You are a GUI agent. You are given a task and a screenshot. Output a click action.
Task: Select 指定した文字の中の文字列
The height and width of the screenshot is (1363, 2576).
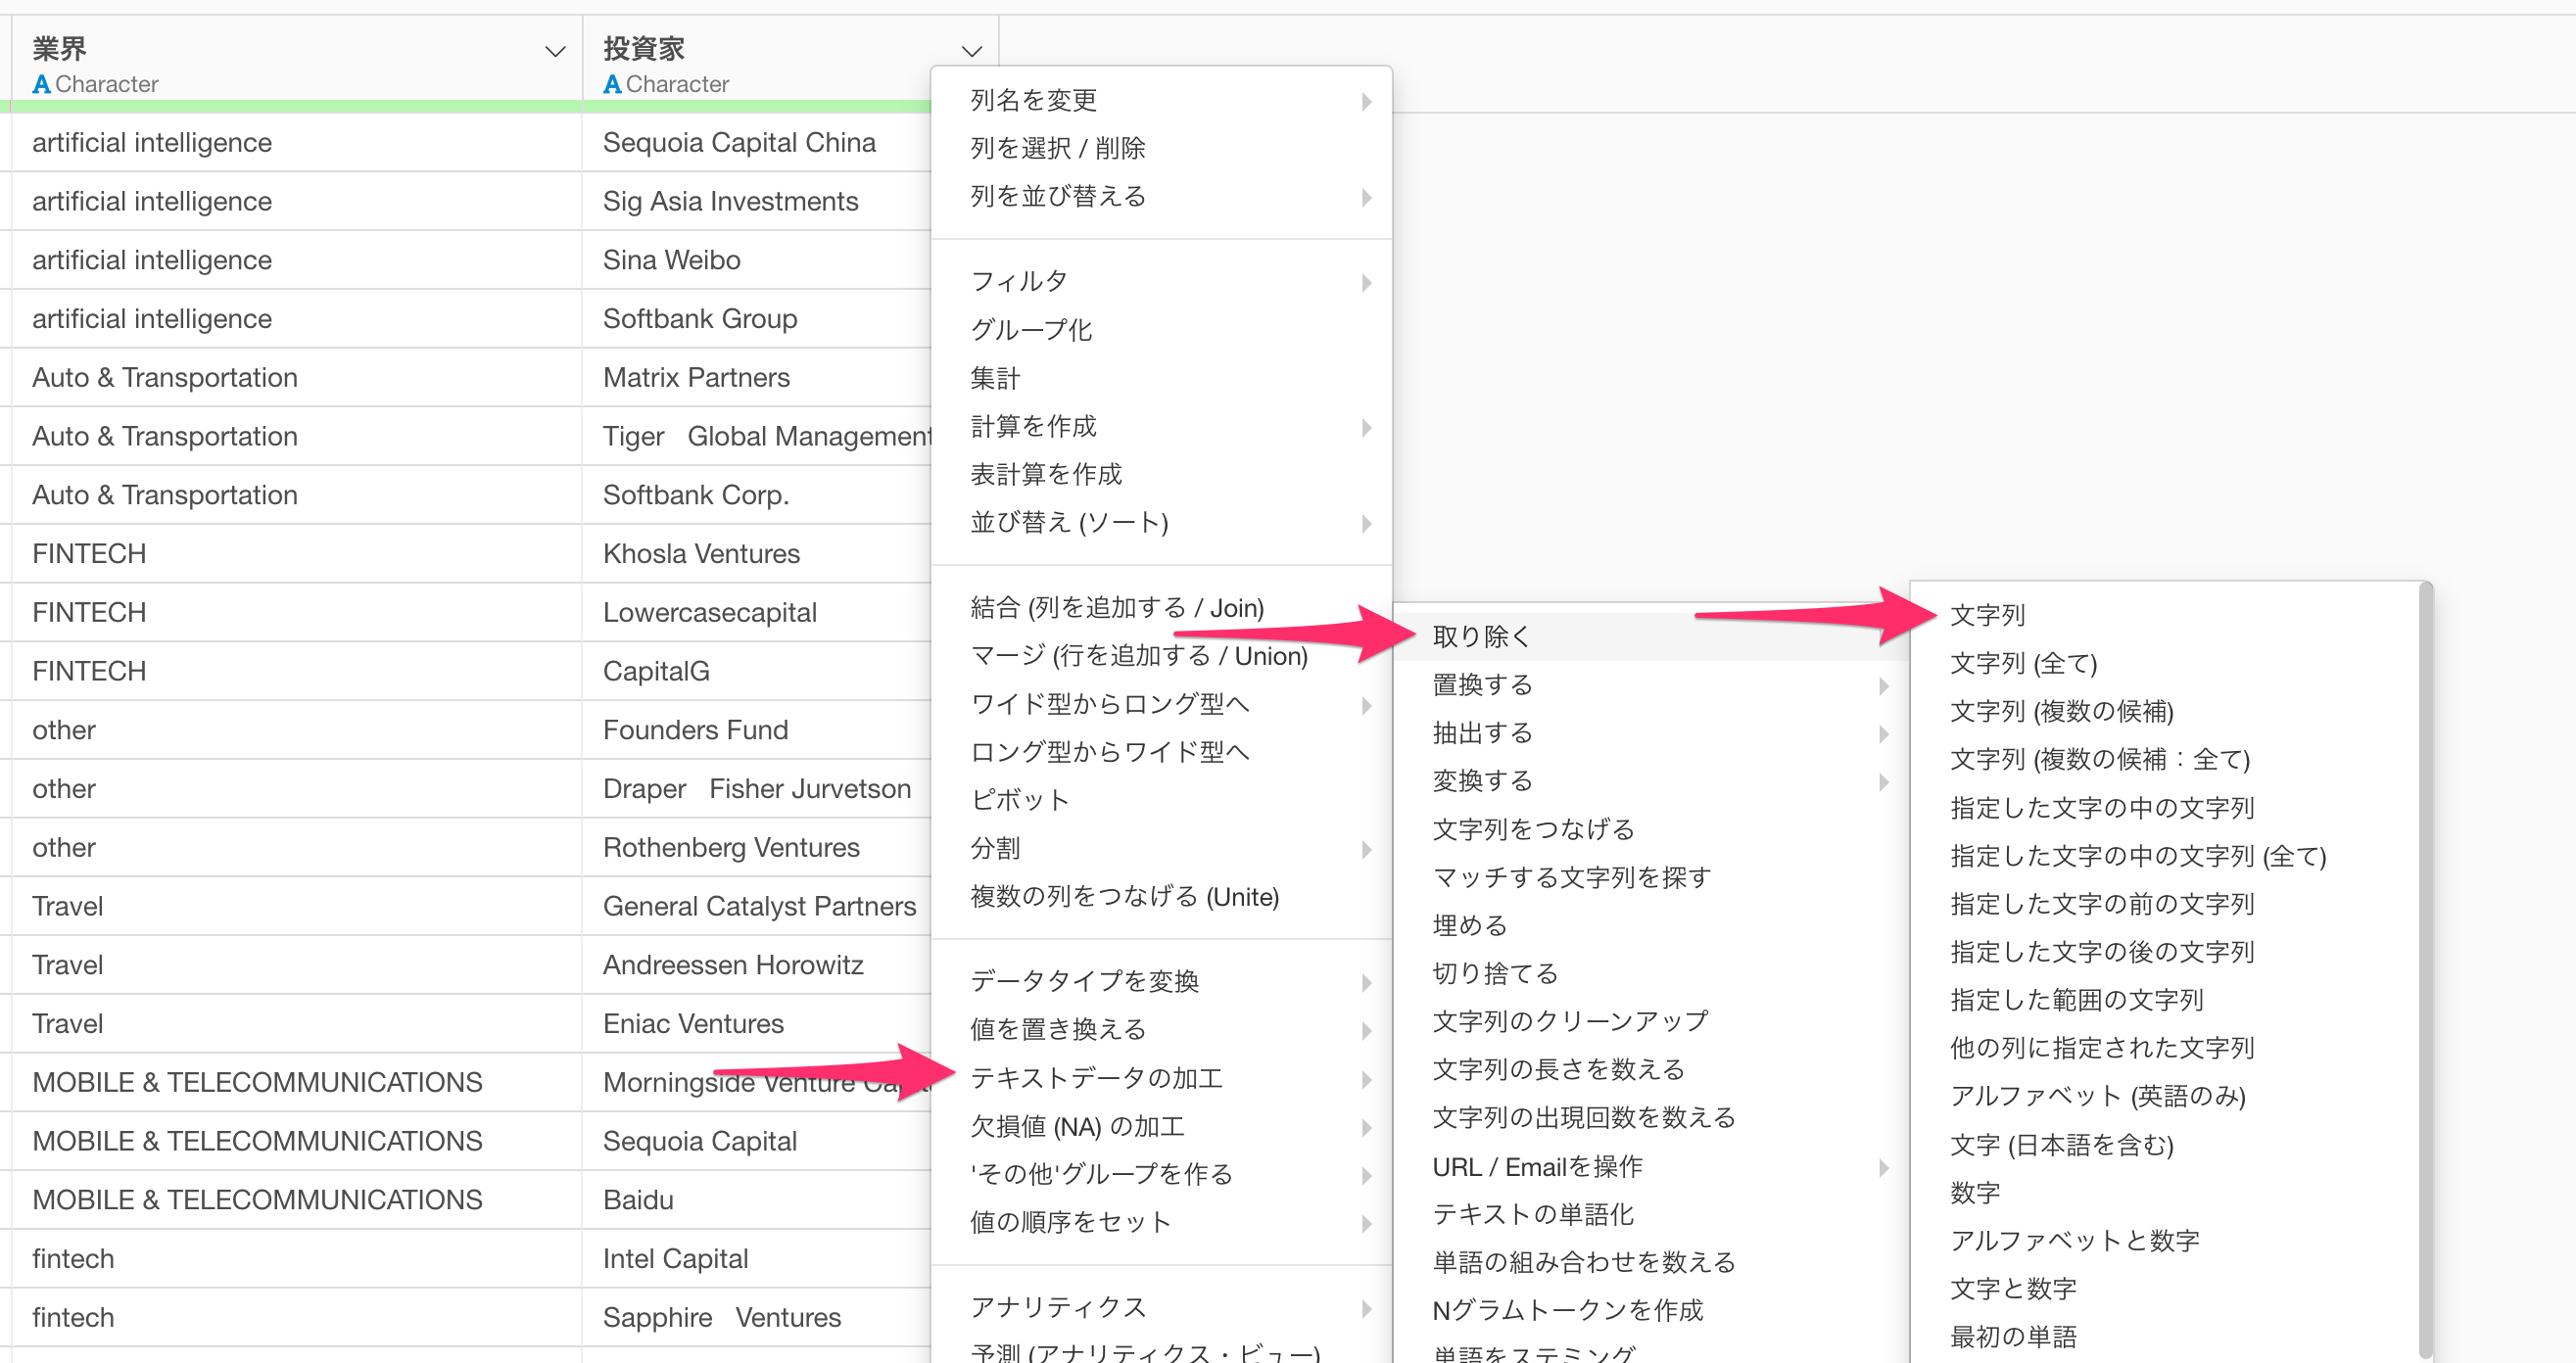pos(2166,808)
